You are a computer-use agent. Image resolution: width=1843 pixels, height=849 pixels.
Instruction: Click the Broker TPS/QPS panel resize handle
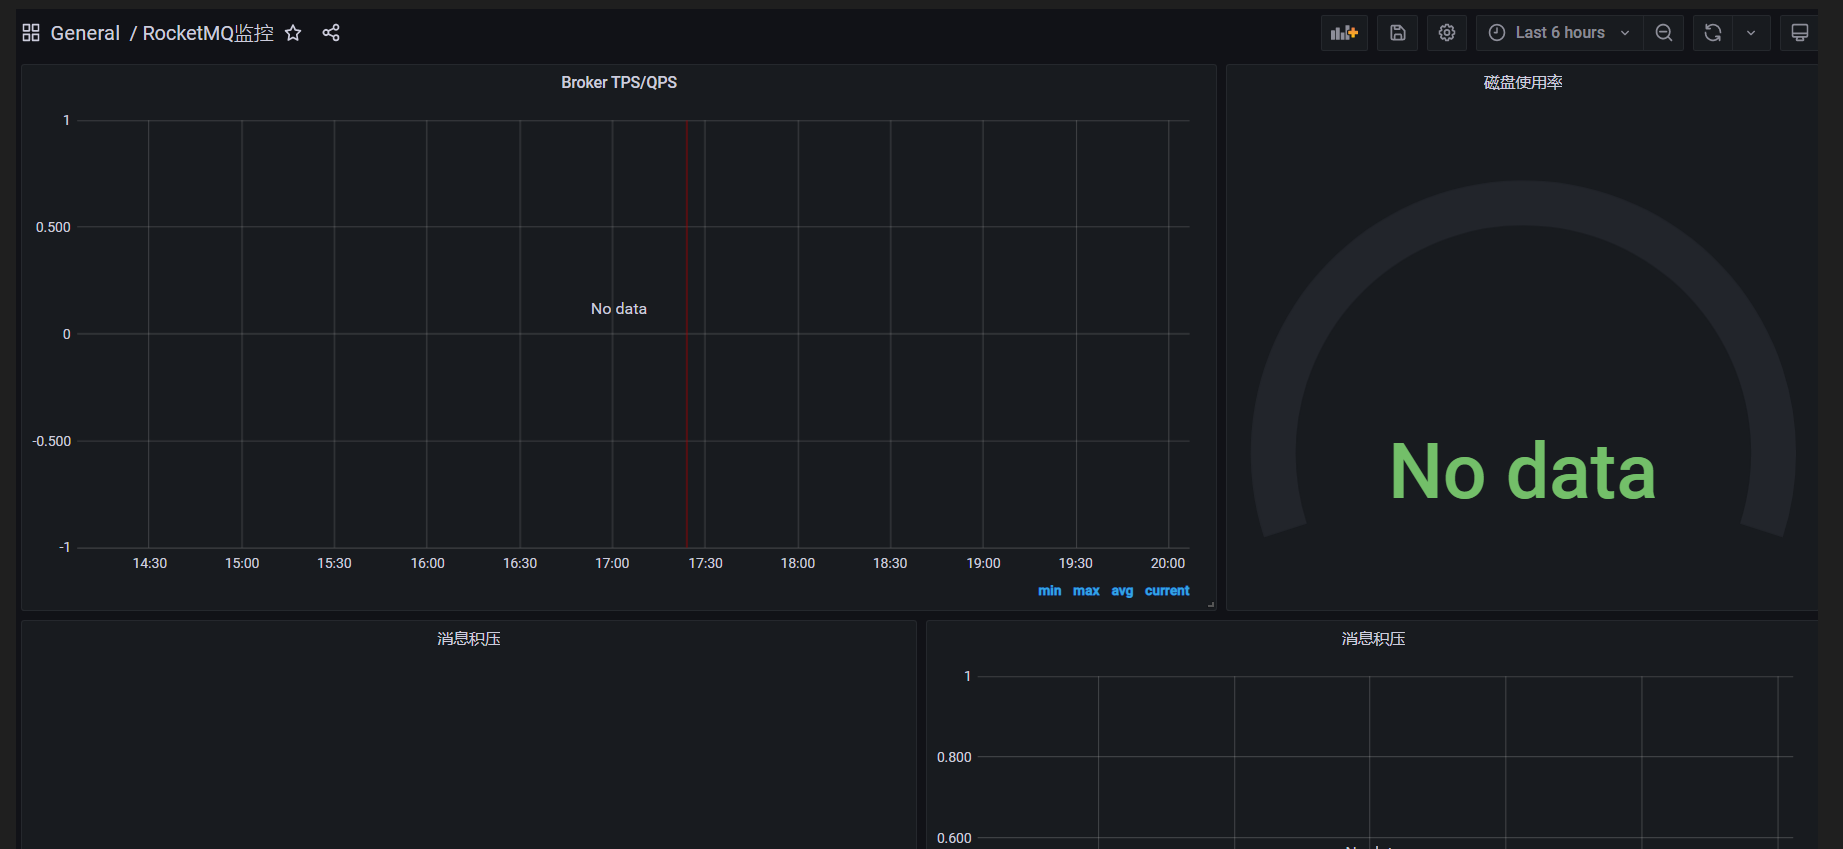click(x=1210, y=604)
